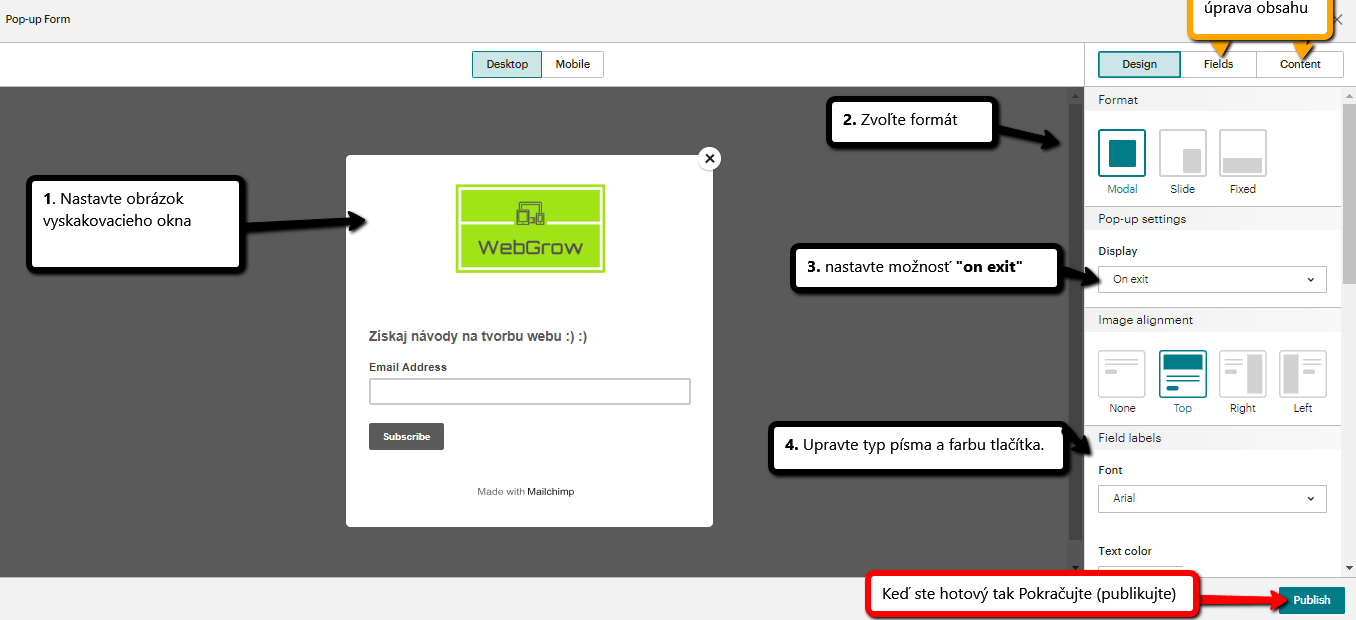Switch preview to Mobile
The image size is (1356, 620).
tap(573, 64)
